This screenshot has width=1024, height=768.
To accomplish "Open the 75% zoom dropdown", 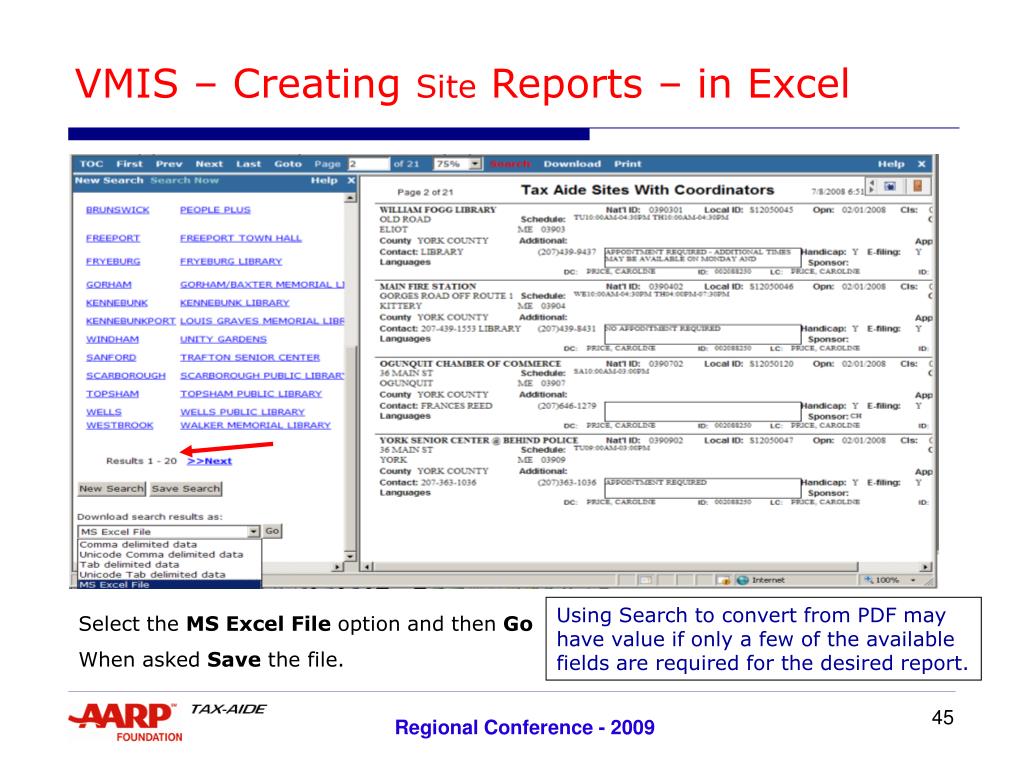I will click(x=475, y=164).
